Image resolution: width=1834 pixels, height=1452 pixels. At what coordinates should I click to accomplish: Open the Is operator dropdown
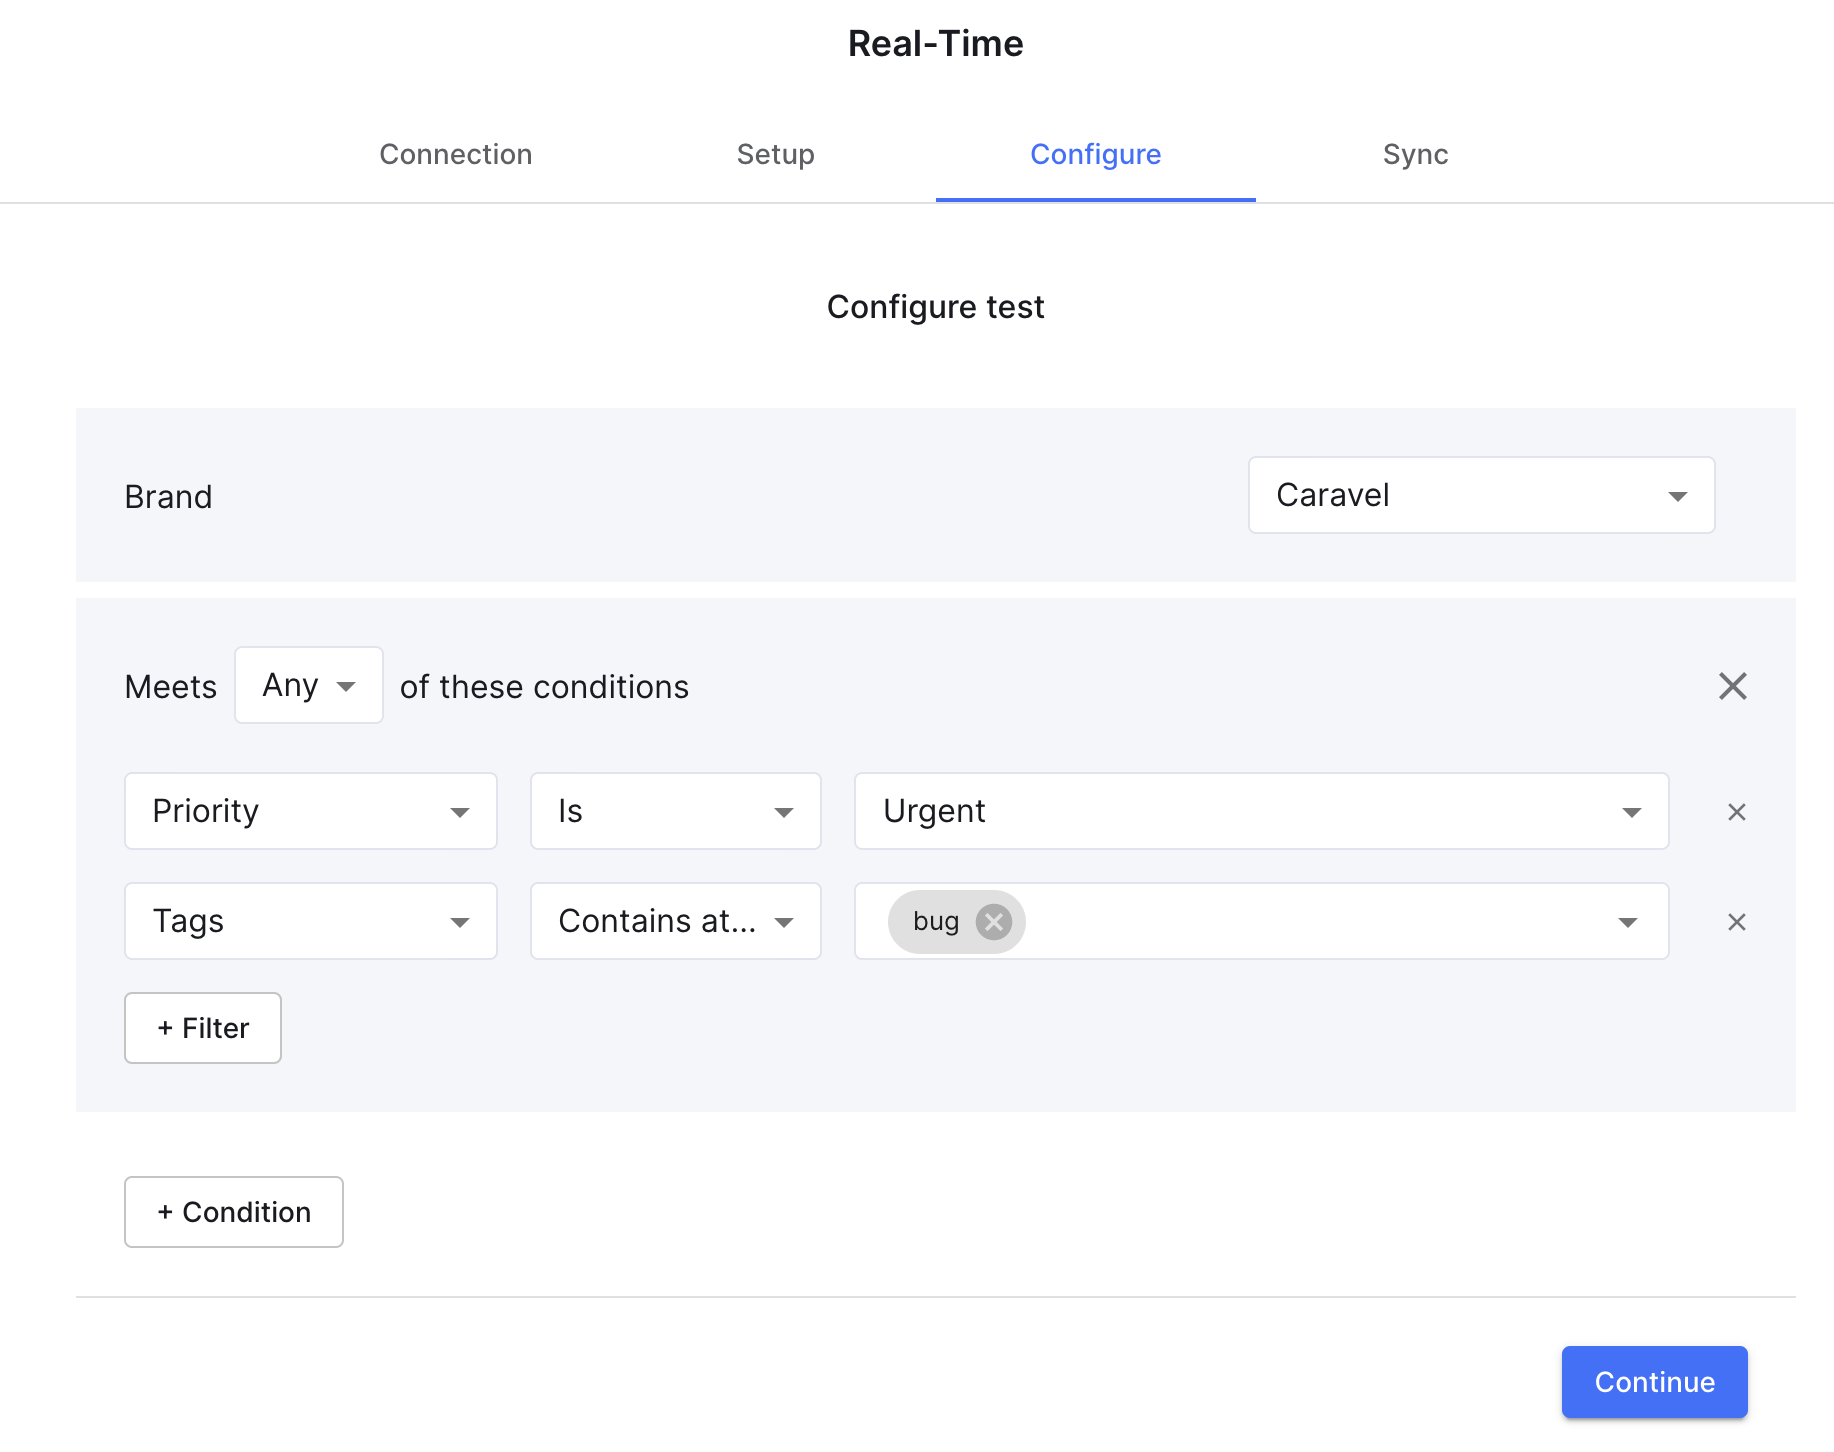tap(675, 811)
